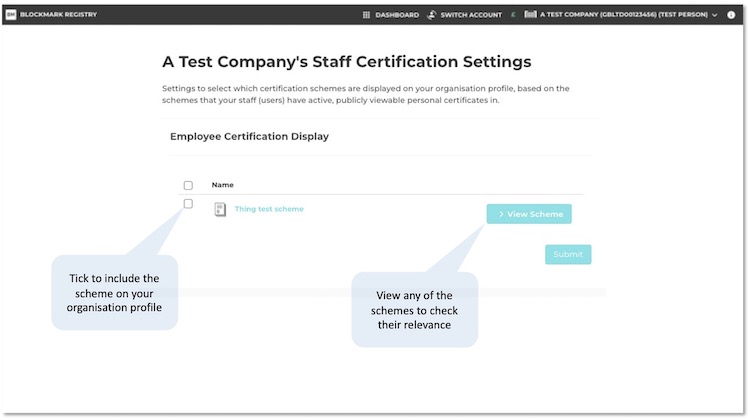Click the Switch Account person icon

(x=431, y=15)
